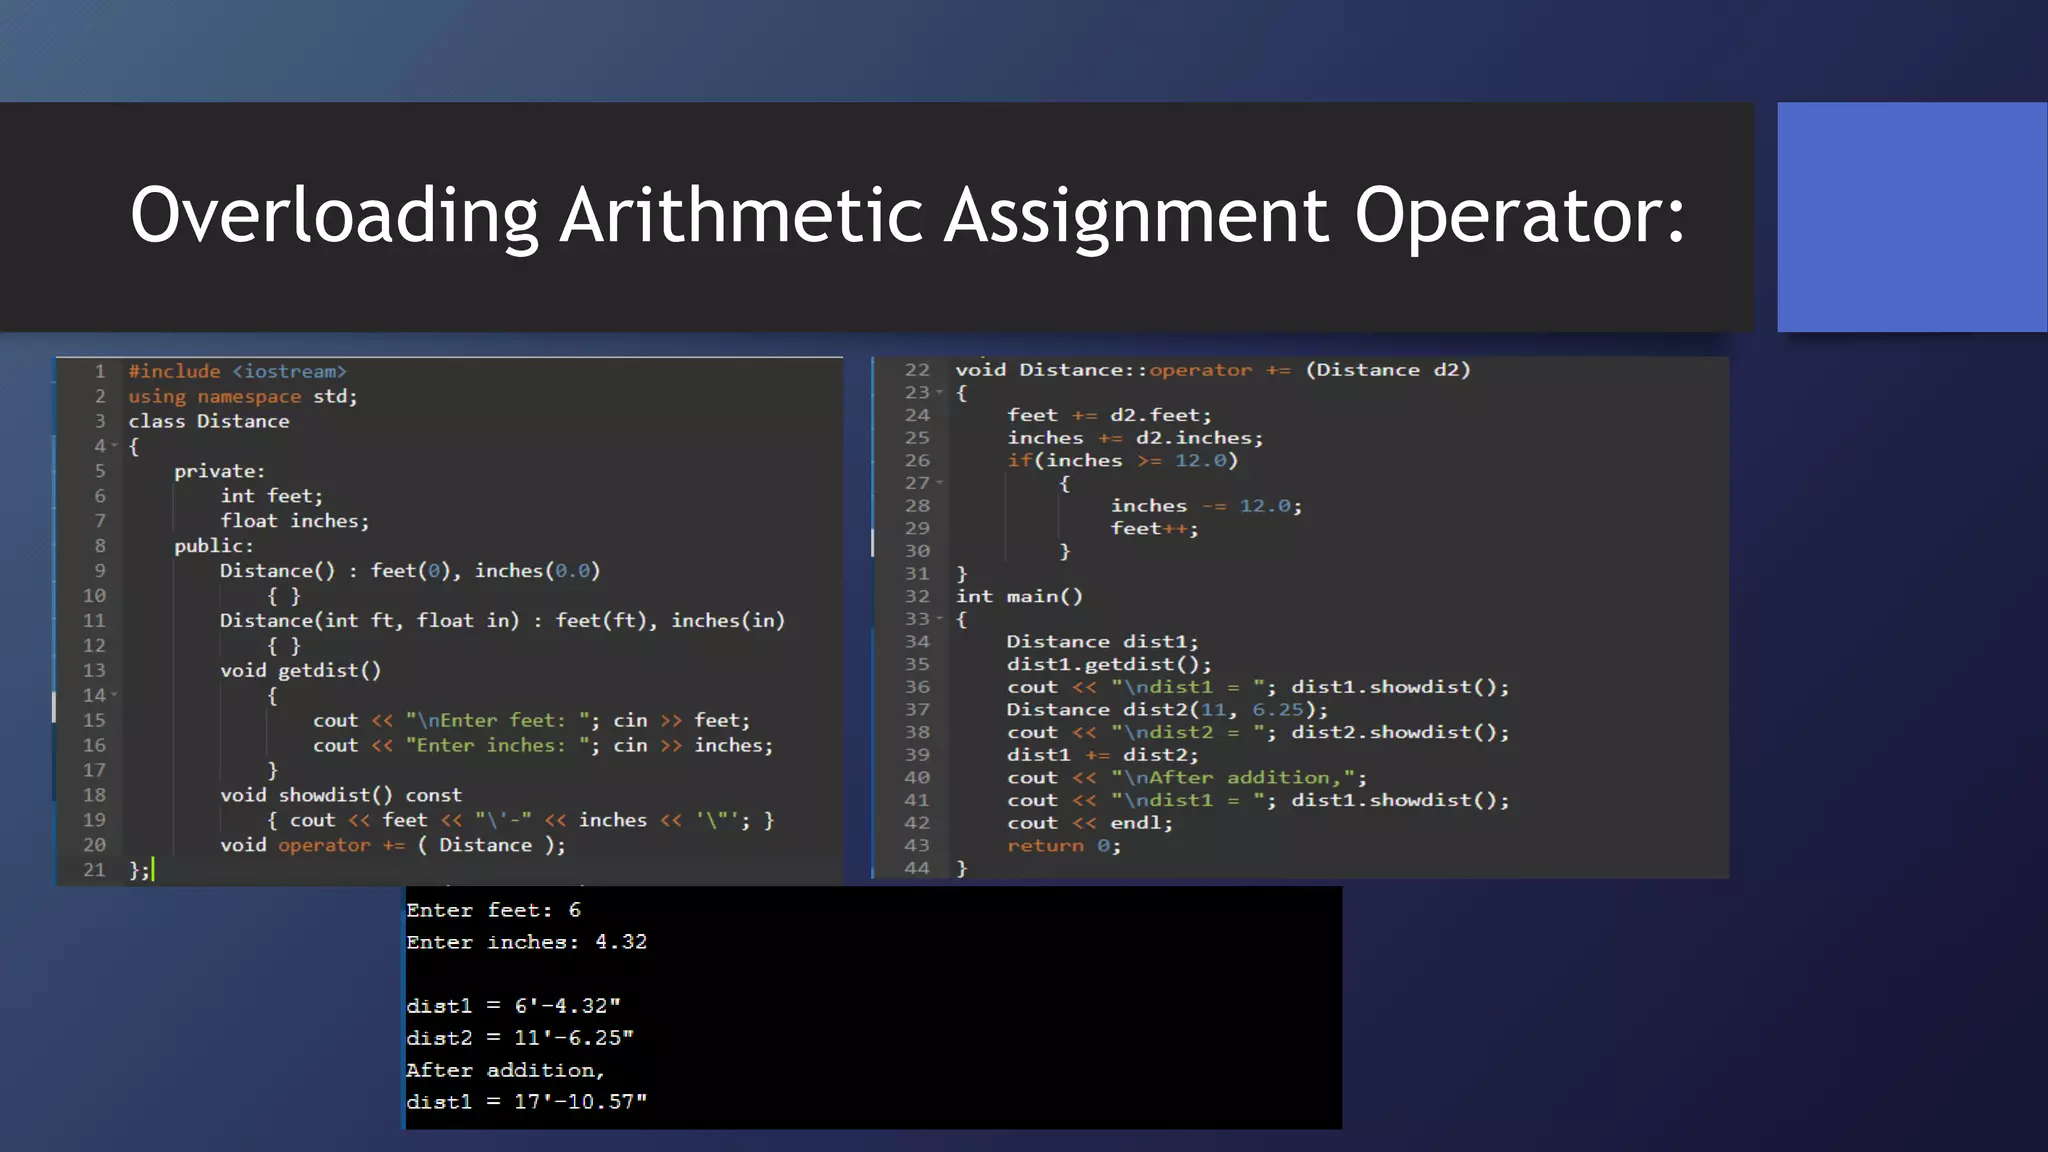Click line number 22 in right editor
Image resolution: width=2048 pixels, height=1152 pixels.
[917, 370]
